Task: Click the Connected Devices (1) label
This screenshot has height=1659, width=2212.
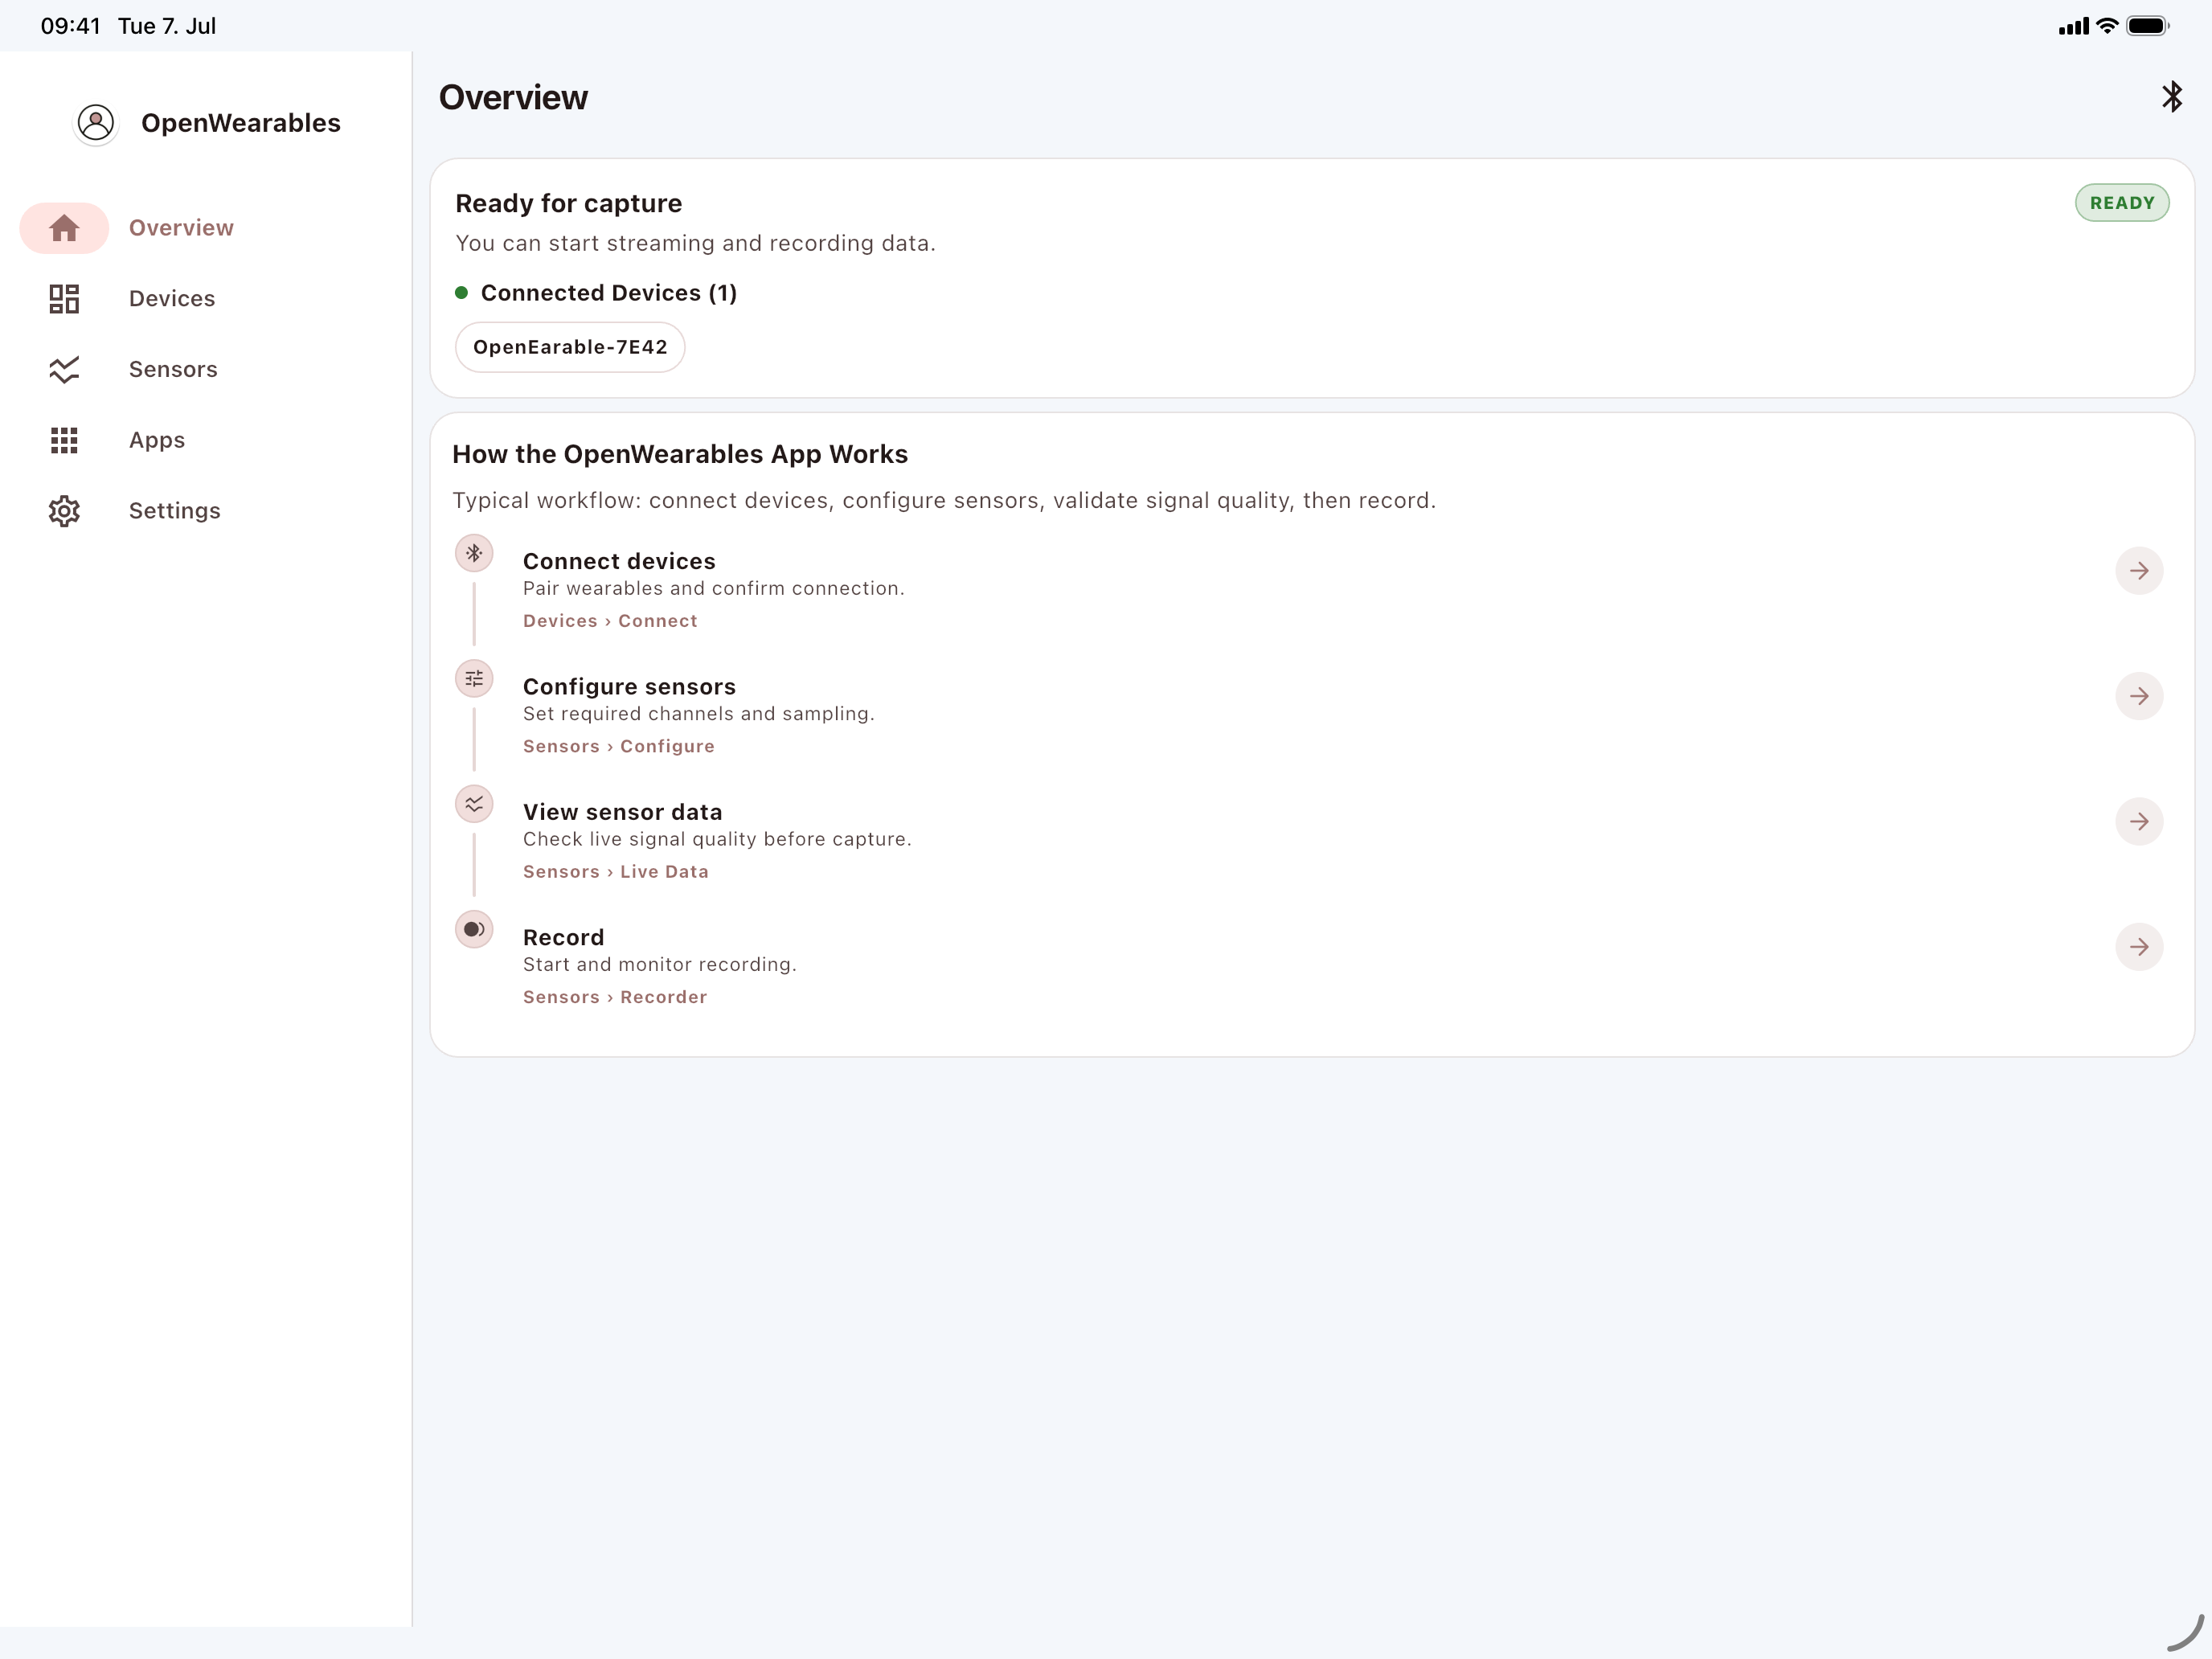Action: (x=609, y=293)
